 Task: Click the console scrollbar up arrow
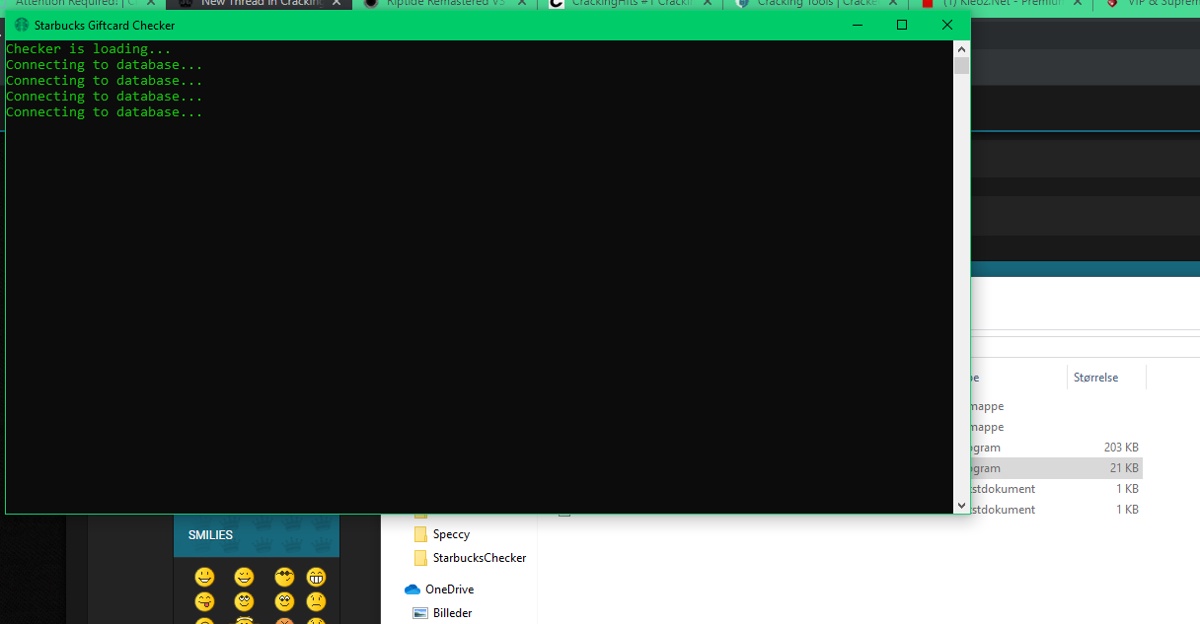962,48
